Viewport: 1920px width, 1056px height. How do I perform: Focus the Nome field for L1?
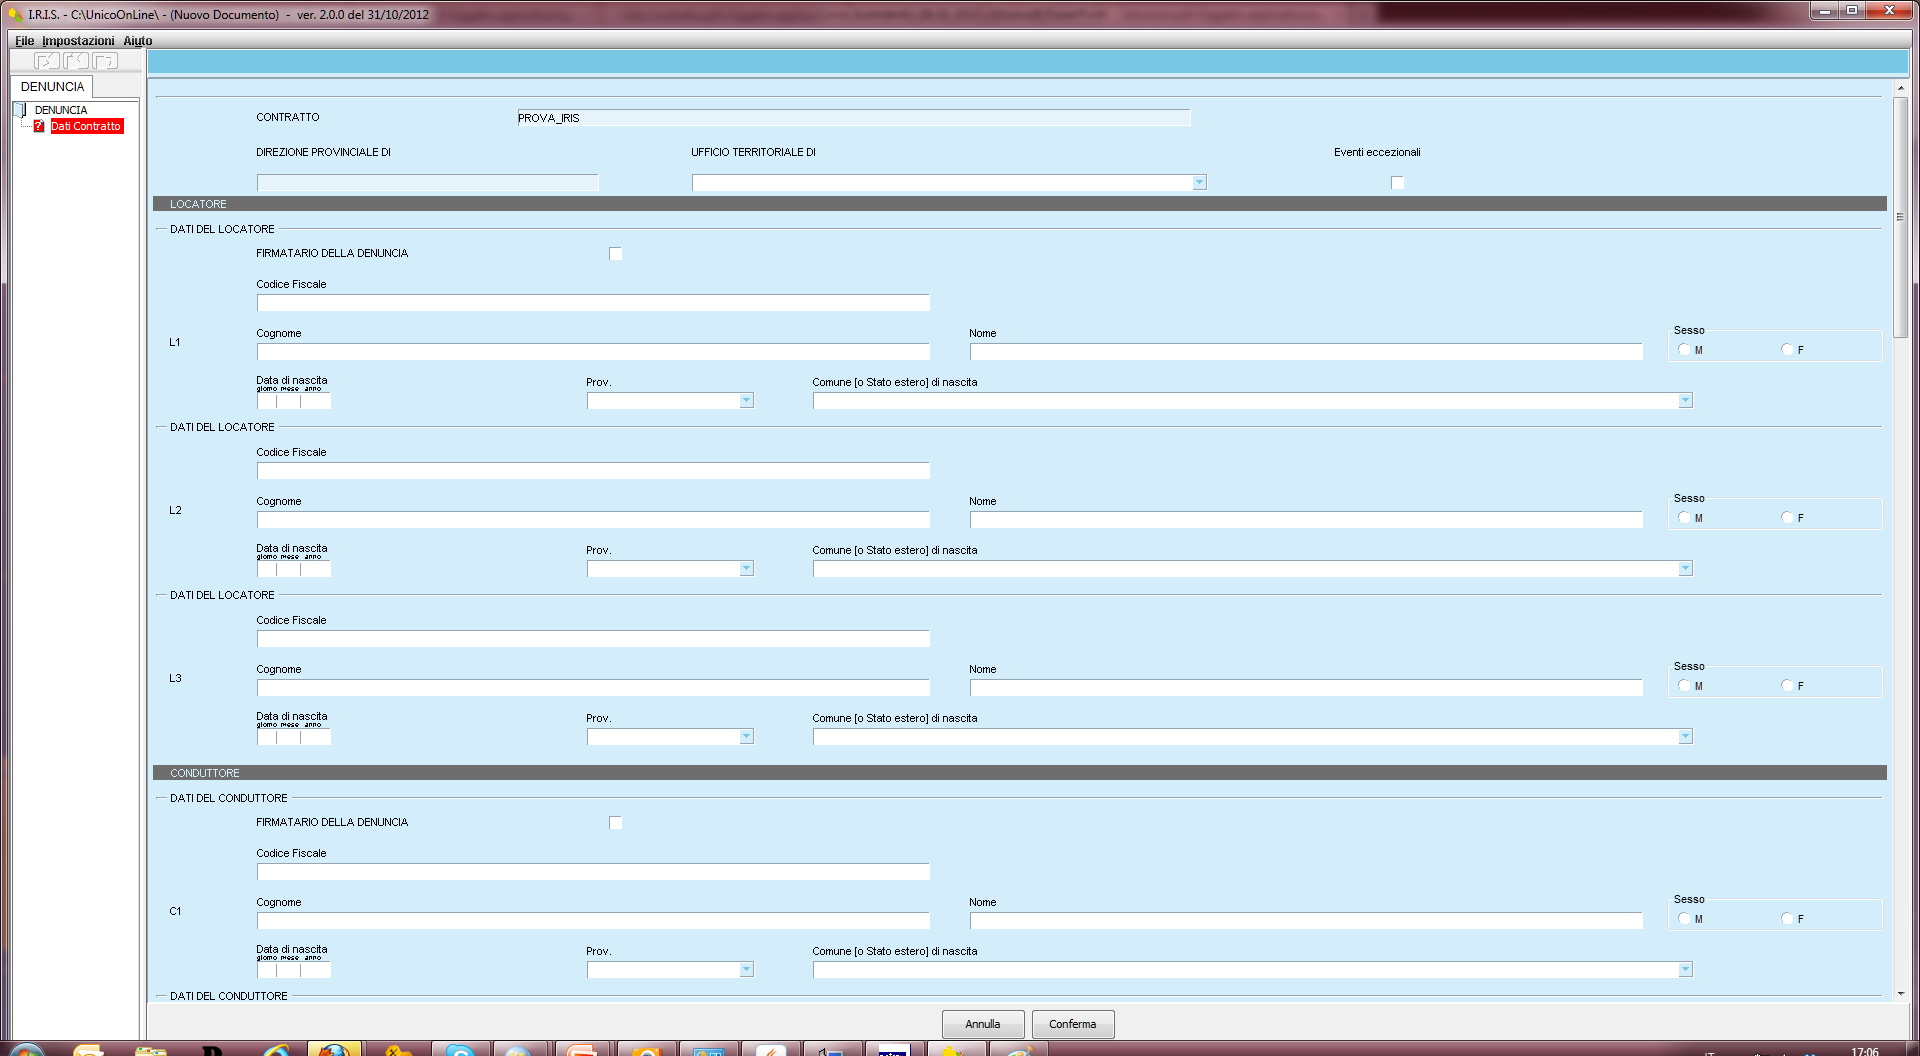click(1306, 352)
